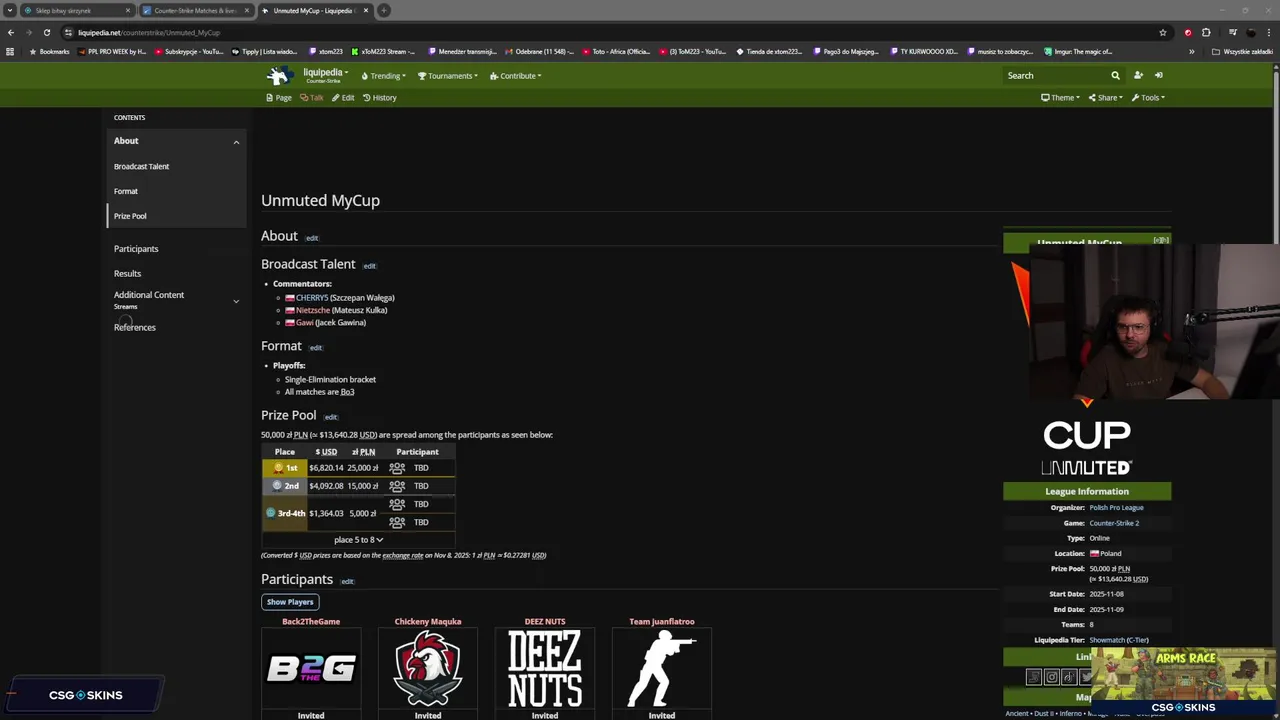Open the Bookmarks star folder
Viewport: 1280px width, 720px height.
coord(49,51)
